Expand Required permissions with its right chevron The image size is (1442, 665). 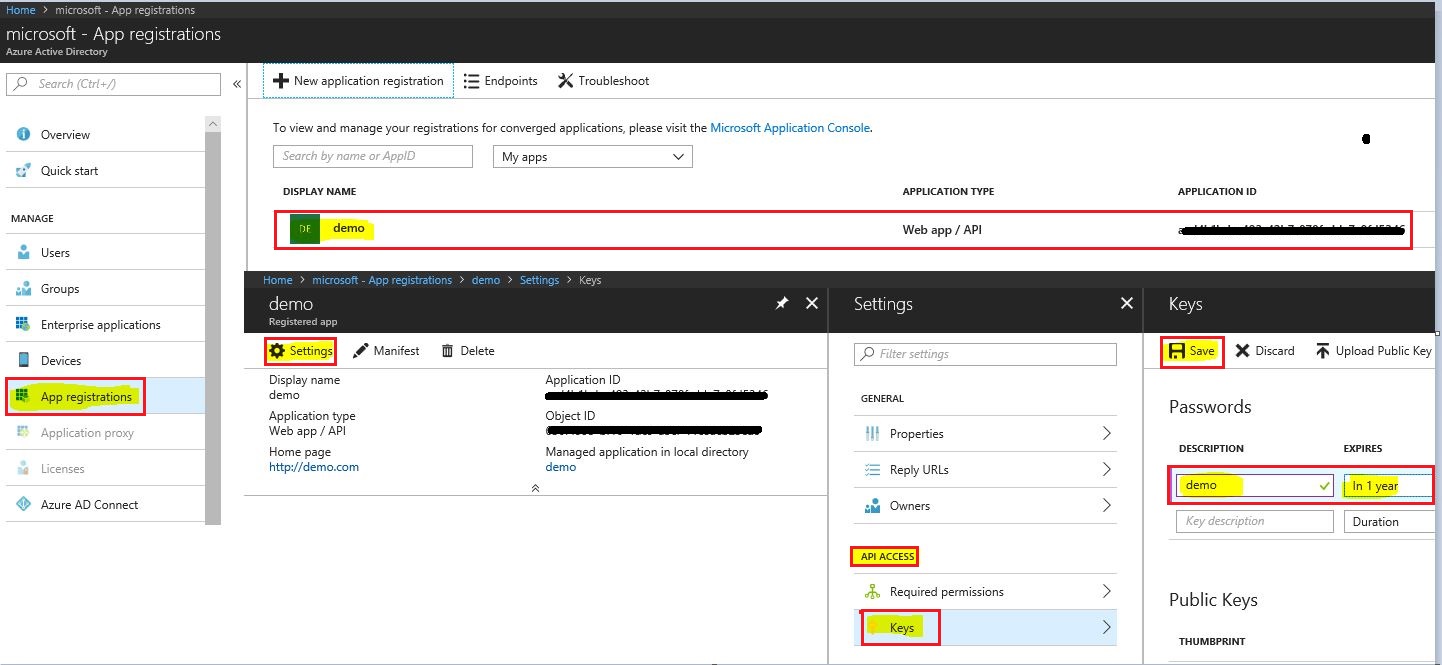click(x=1106, y=591)
